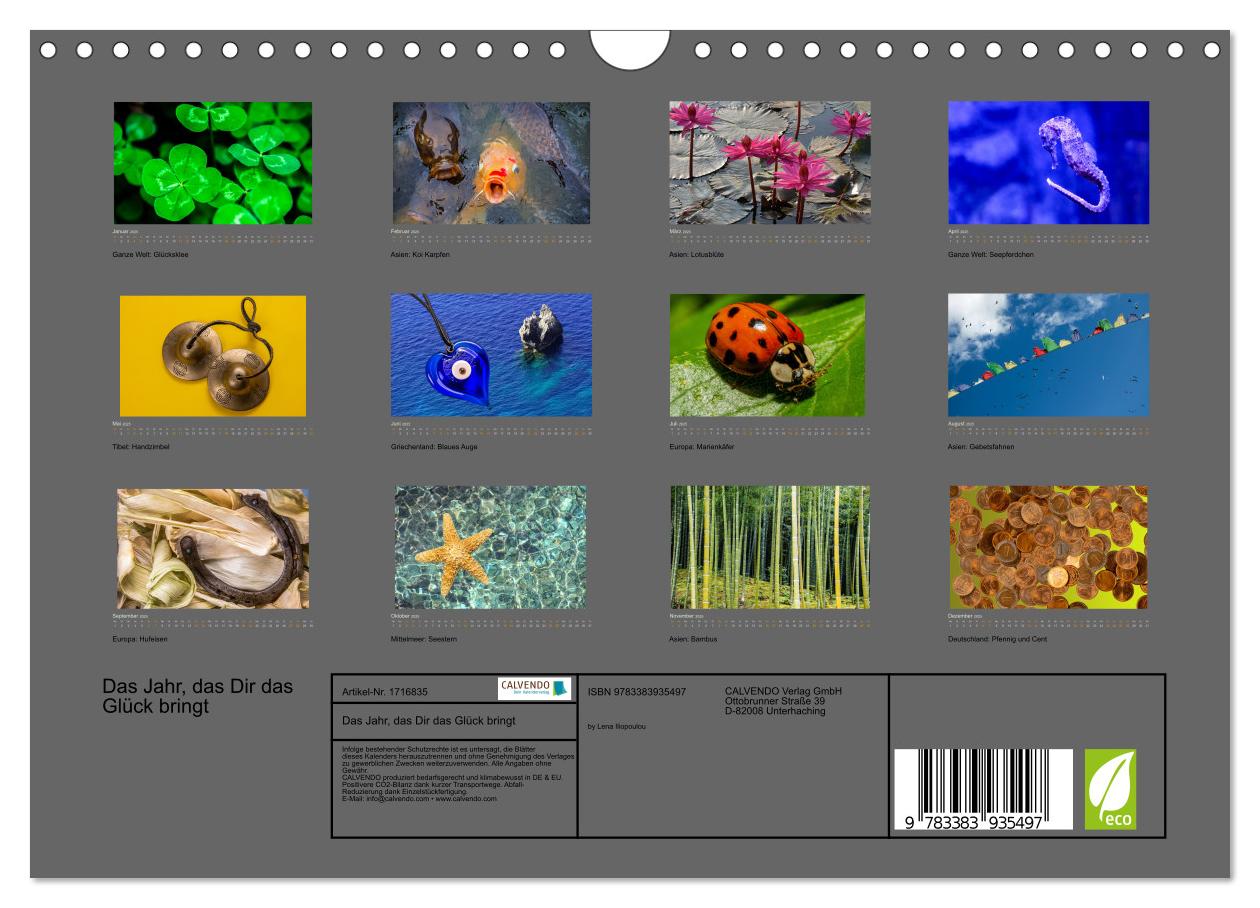This screenshot has height=908, width=1260.
Task: Click caption 'Europa: Hufeisen'
Action: [140, 639]
